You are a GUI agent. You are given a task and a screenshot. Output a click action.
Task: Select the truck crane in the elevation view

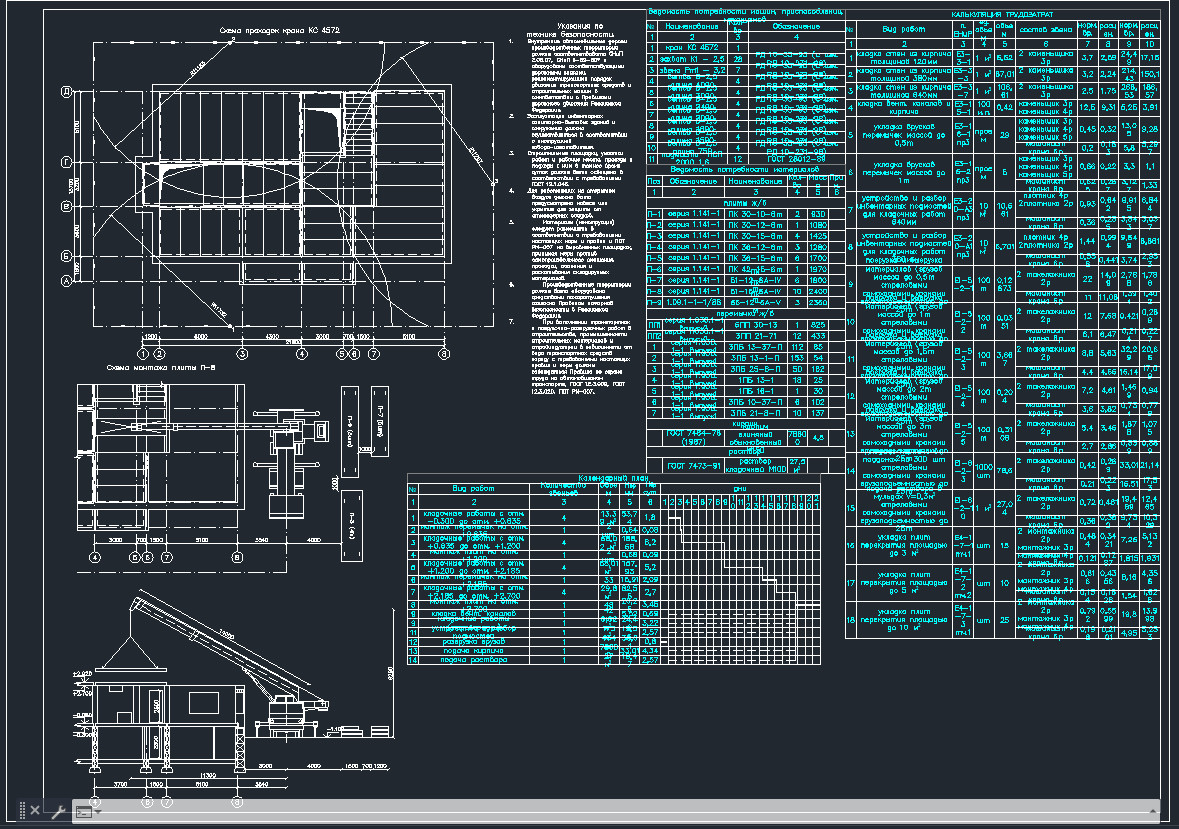pyautogui.click(x=286, y=715)
